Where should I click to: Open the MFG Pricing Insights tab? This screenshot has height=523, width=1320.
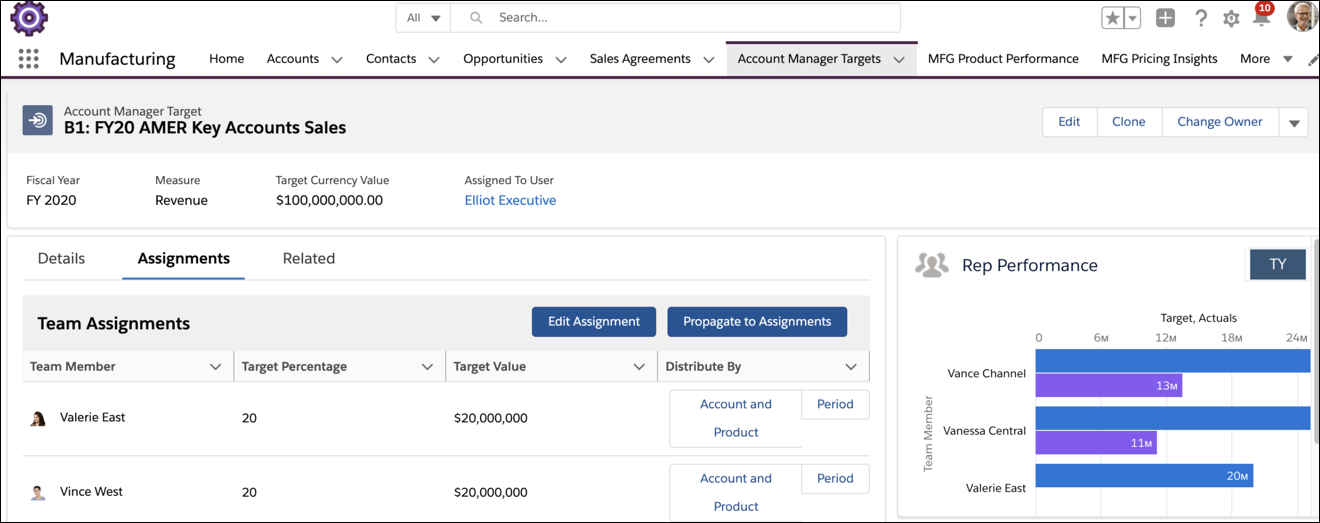point(1159,59)
